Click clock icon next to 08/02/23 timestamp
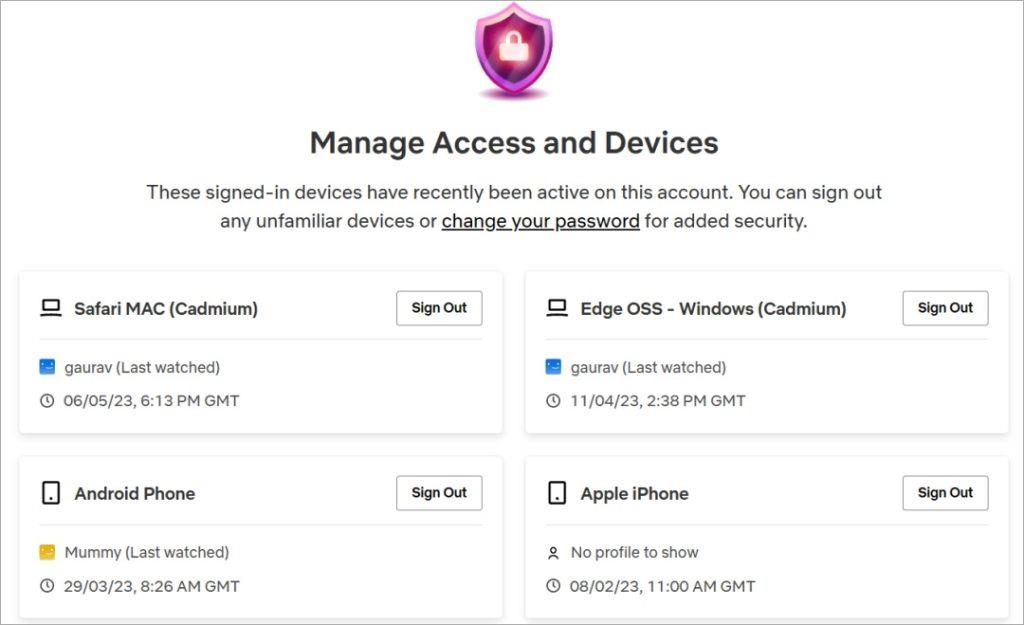Screen dimensions: 1024x625 (x=553, y=586)
